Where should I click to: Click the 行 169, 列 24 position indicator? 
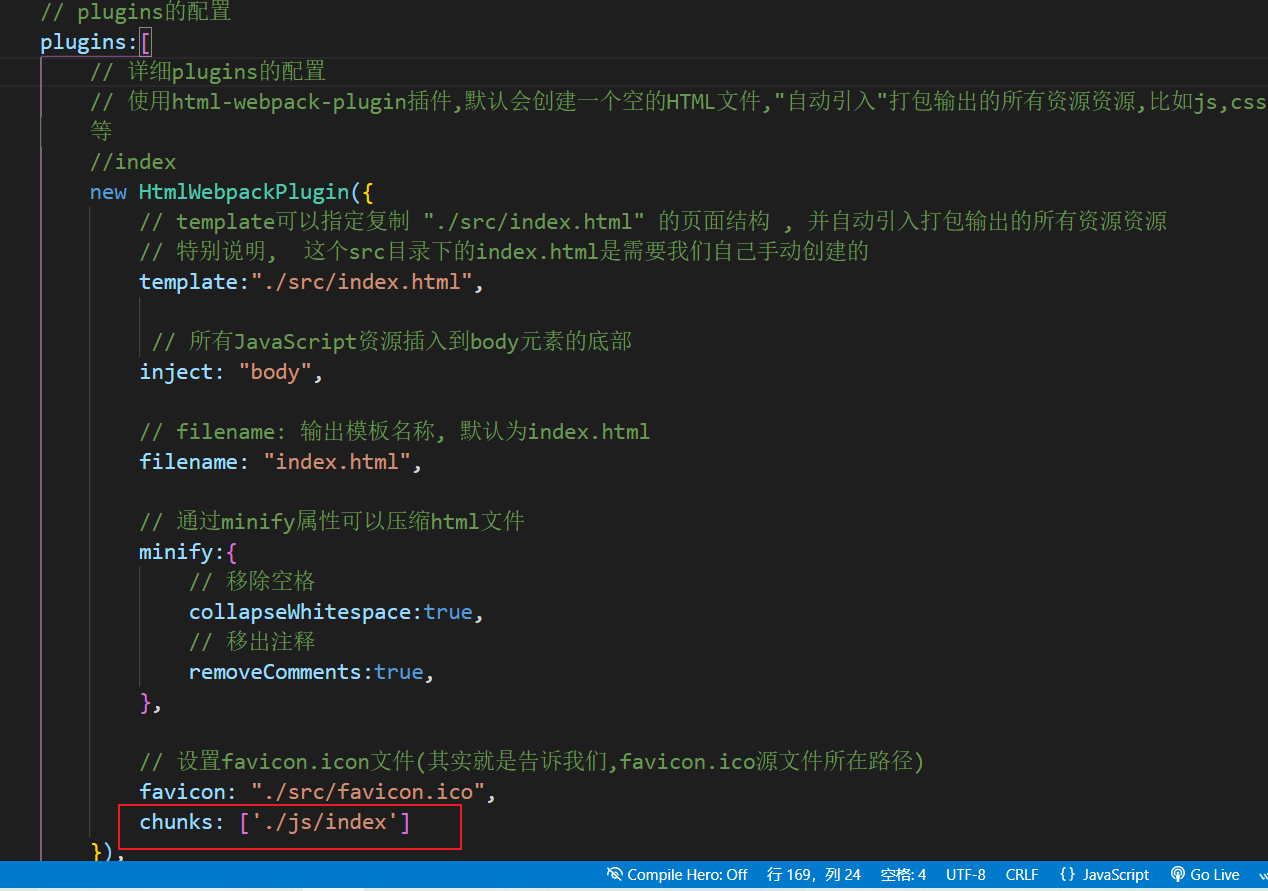813,874
